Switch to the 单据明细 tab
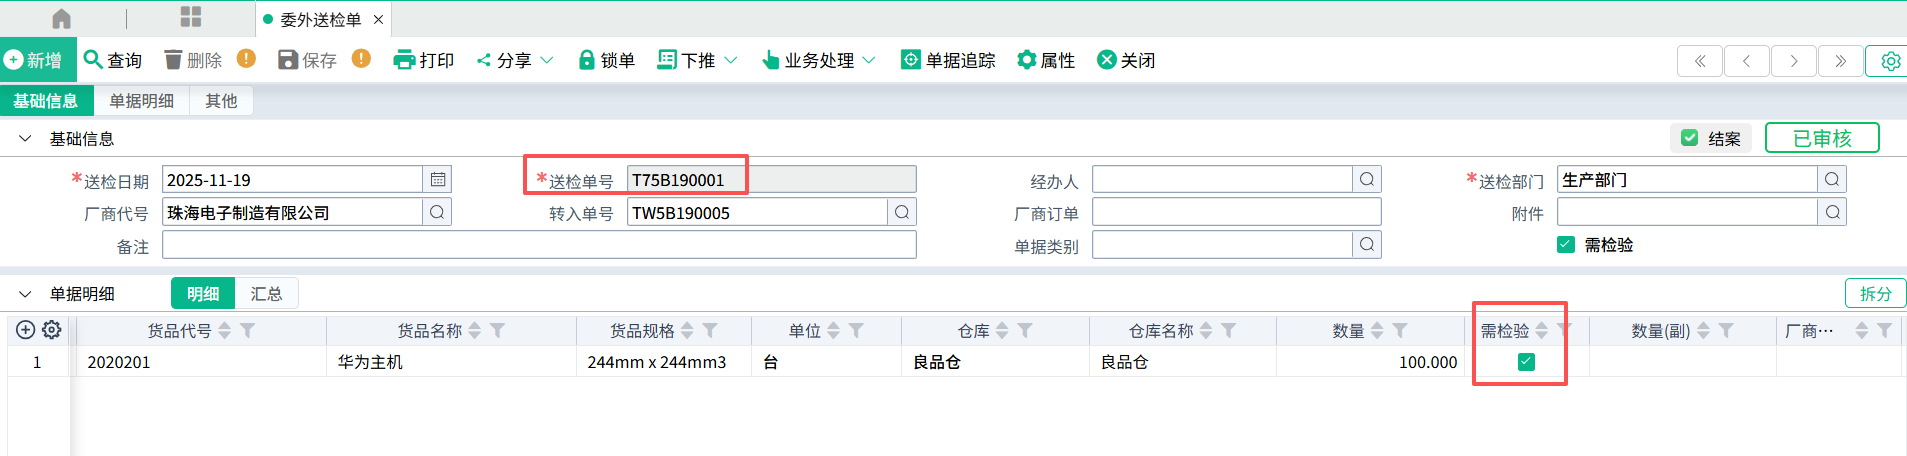 tap(141, 101)
